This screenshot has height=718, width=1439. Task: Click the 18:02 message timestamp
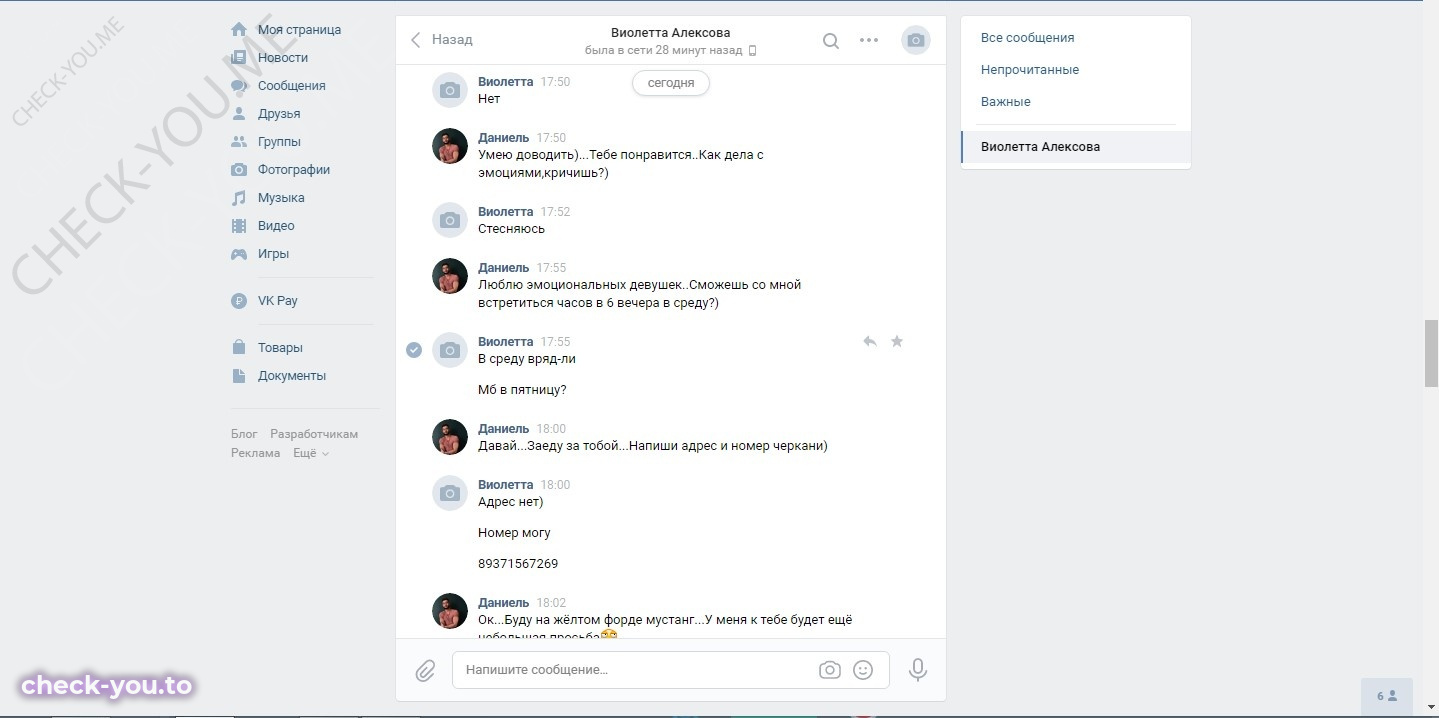tap(551, 603)
